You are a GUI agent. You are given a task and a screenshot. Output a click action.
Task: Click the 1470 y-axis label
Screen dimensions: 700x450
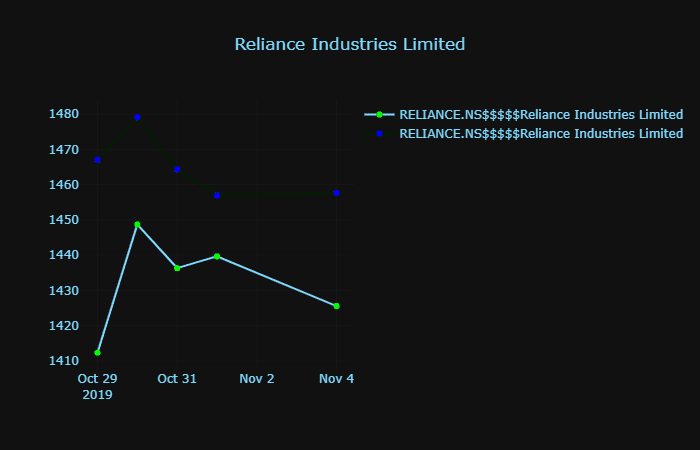pyautogui.click(x=64, y=150)
